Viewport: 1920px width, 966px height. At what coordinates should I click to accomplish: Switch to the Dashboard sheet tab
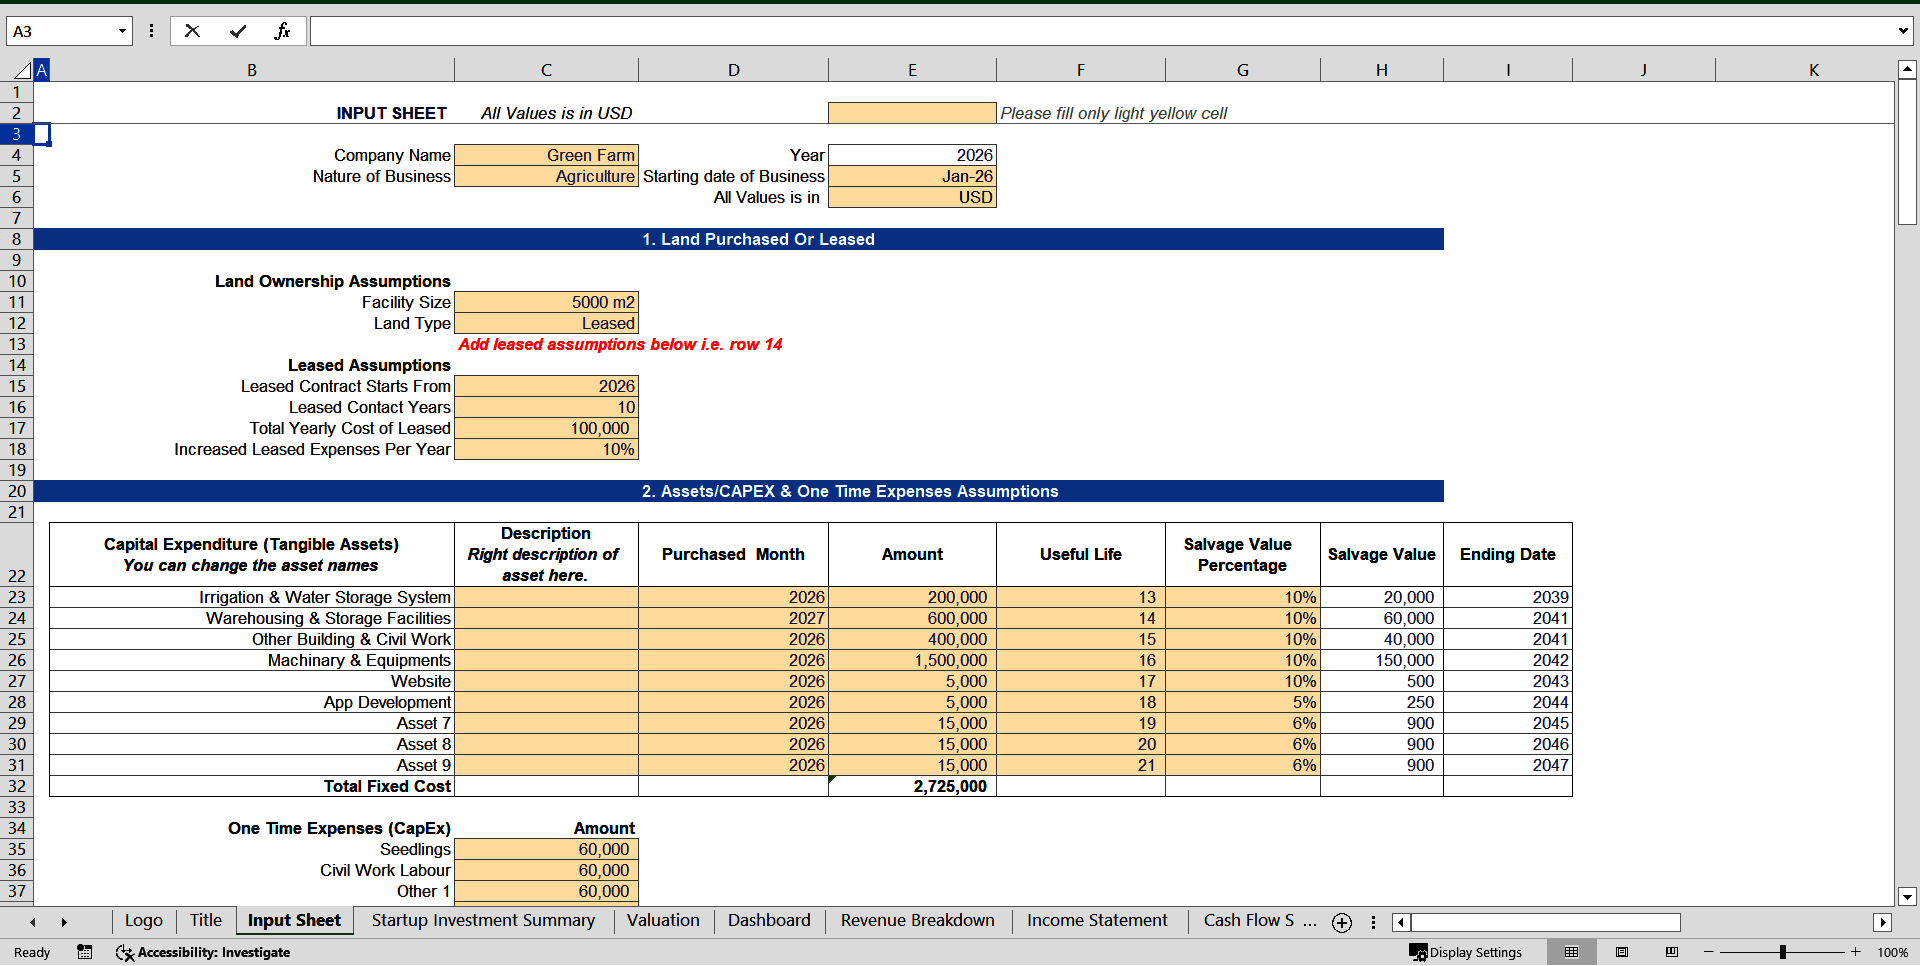(769, 921)
